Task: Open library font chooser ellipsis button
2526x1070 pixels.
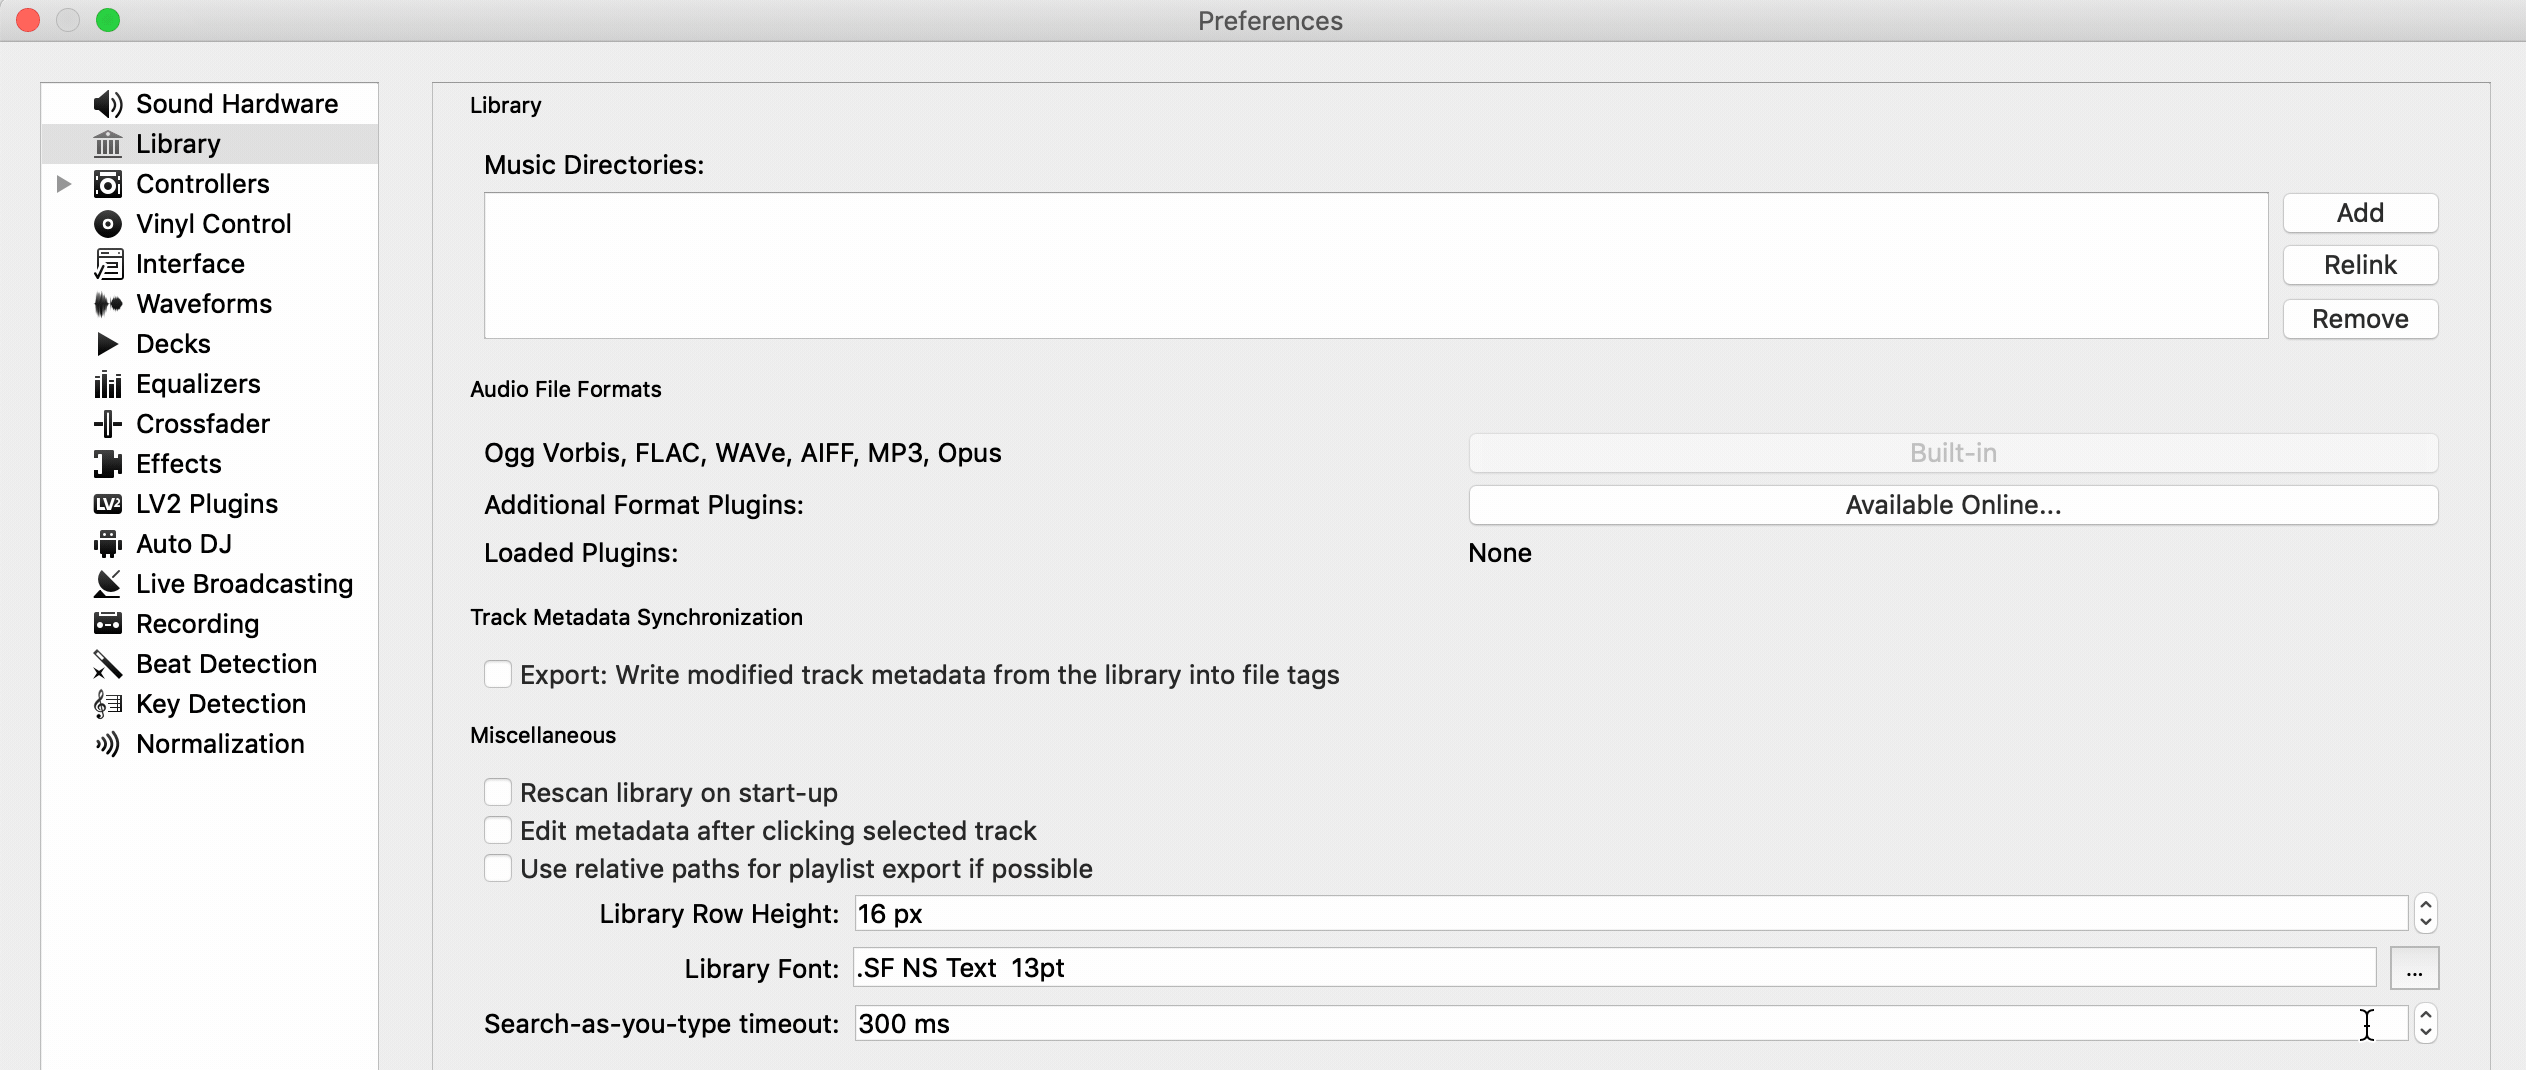Action: point(2414,968)
